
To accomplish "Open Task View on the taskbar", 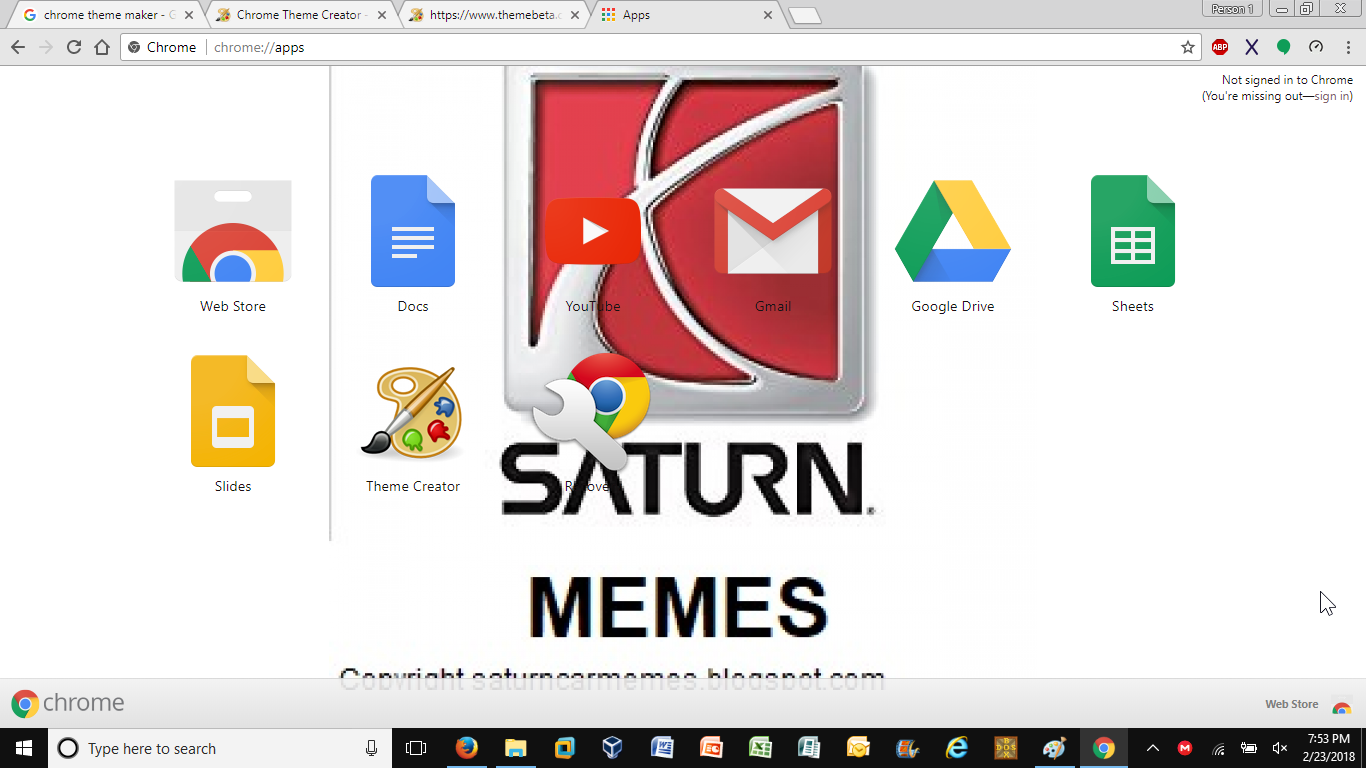I will click(x=416, y=748).
